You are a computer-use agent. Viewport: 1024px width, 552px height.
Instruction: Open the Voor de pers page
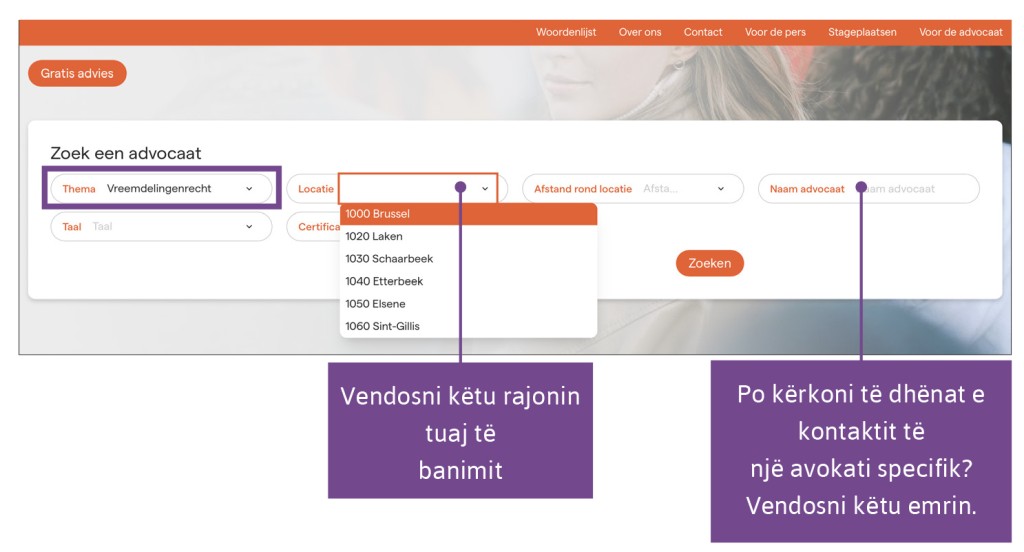point(775,32)
